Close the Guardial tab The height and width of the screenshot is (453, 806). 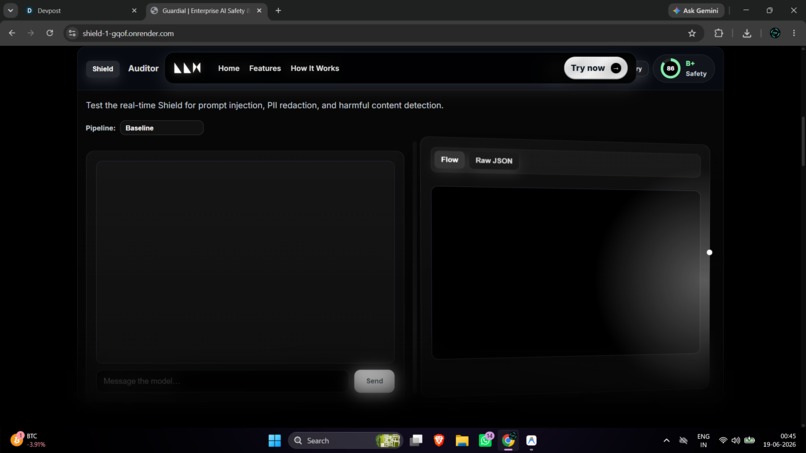pyautogui.click(x=259, y=10)
